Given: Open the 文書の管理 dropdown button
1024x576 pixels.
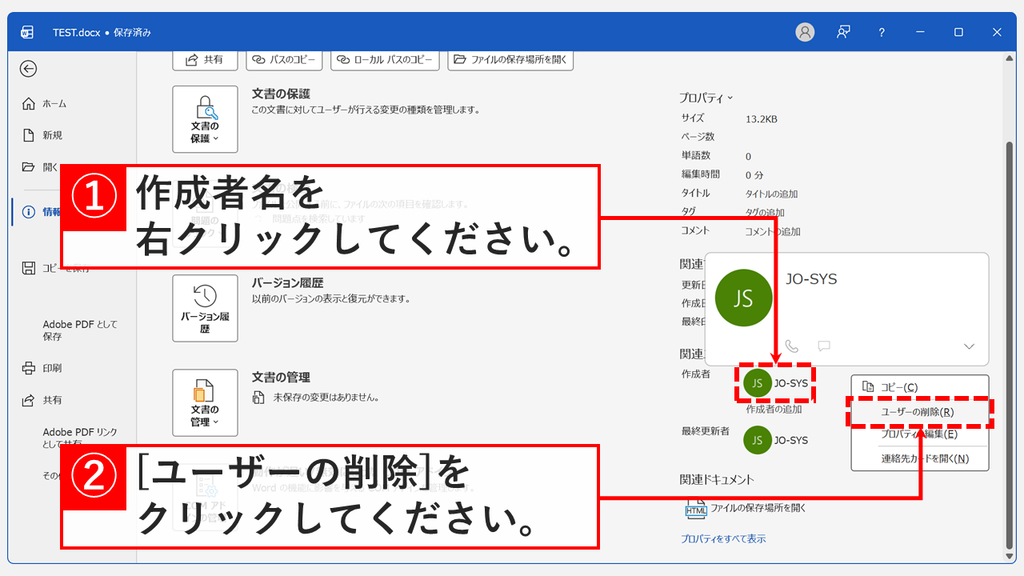Looking at the screenshot, I should 205,403.
